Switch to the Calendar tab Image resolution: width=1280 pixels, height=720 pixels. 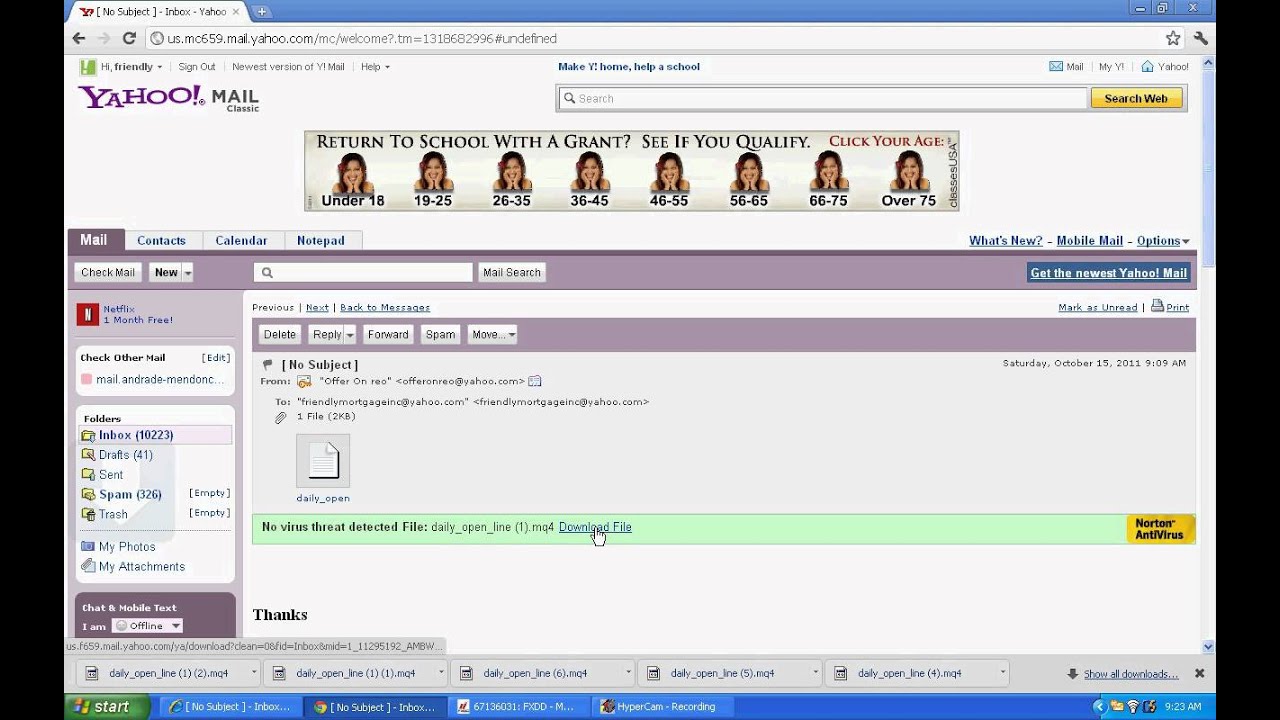point(241,241)
